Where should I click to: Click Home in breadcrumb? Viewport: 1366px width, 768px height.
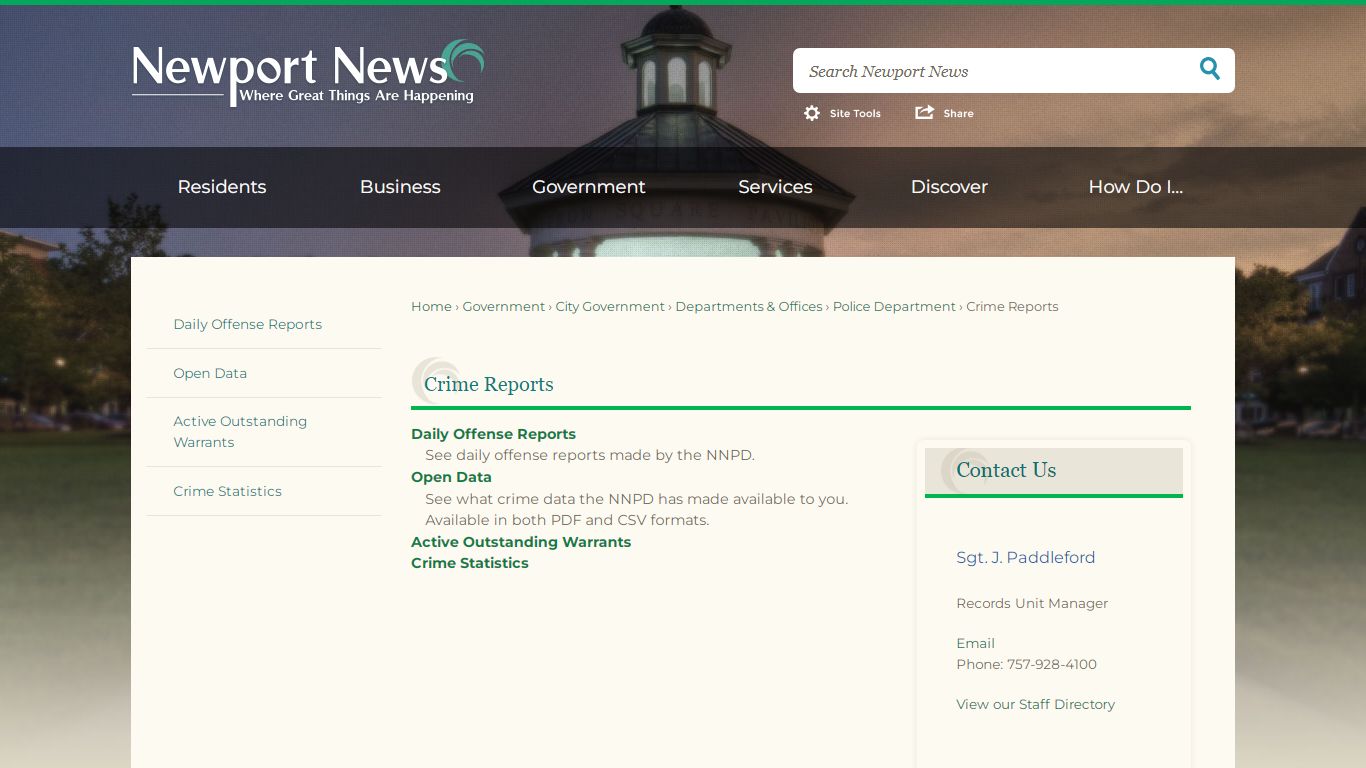pos(431,307)
